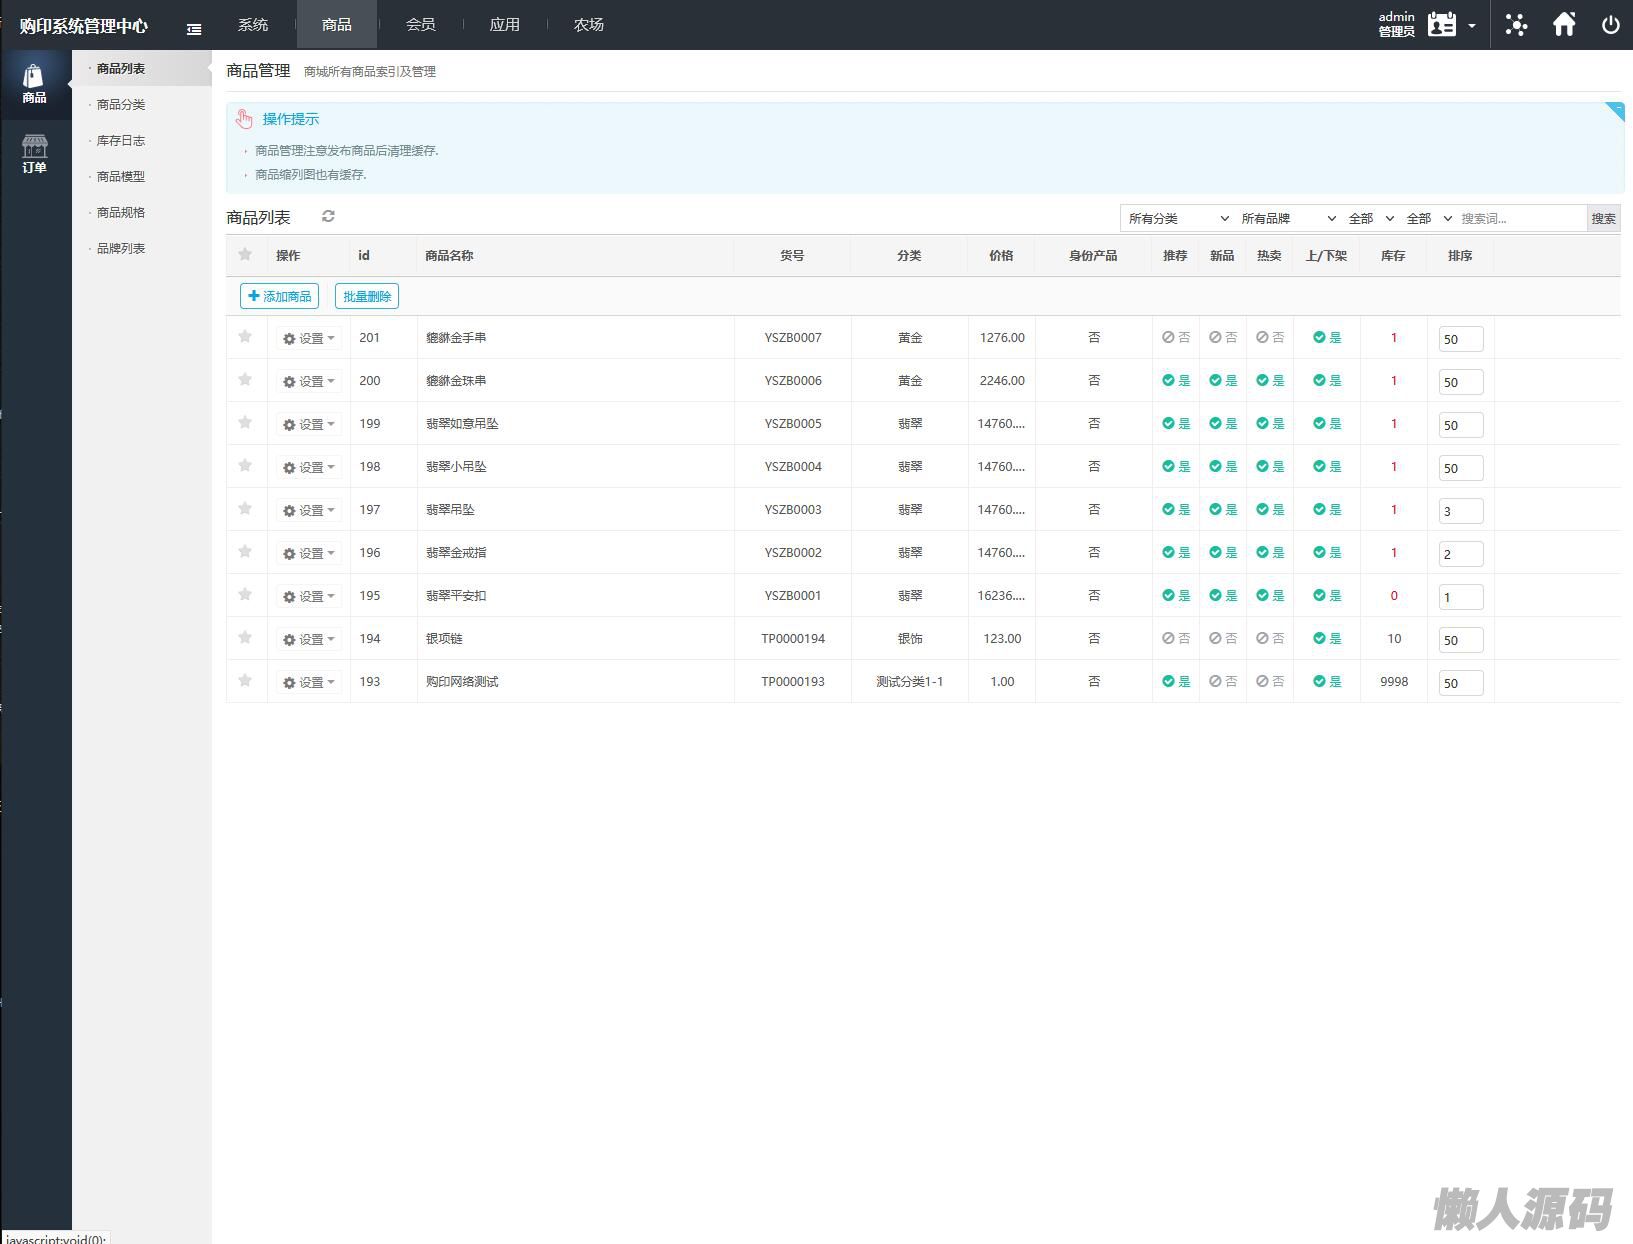Star the product with id 201

click(245, 337)
